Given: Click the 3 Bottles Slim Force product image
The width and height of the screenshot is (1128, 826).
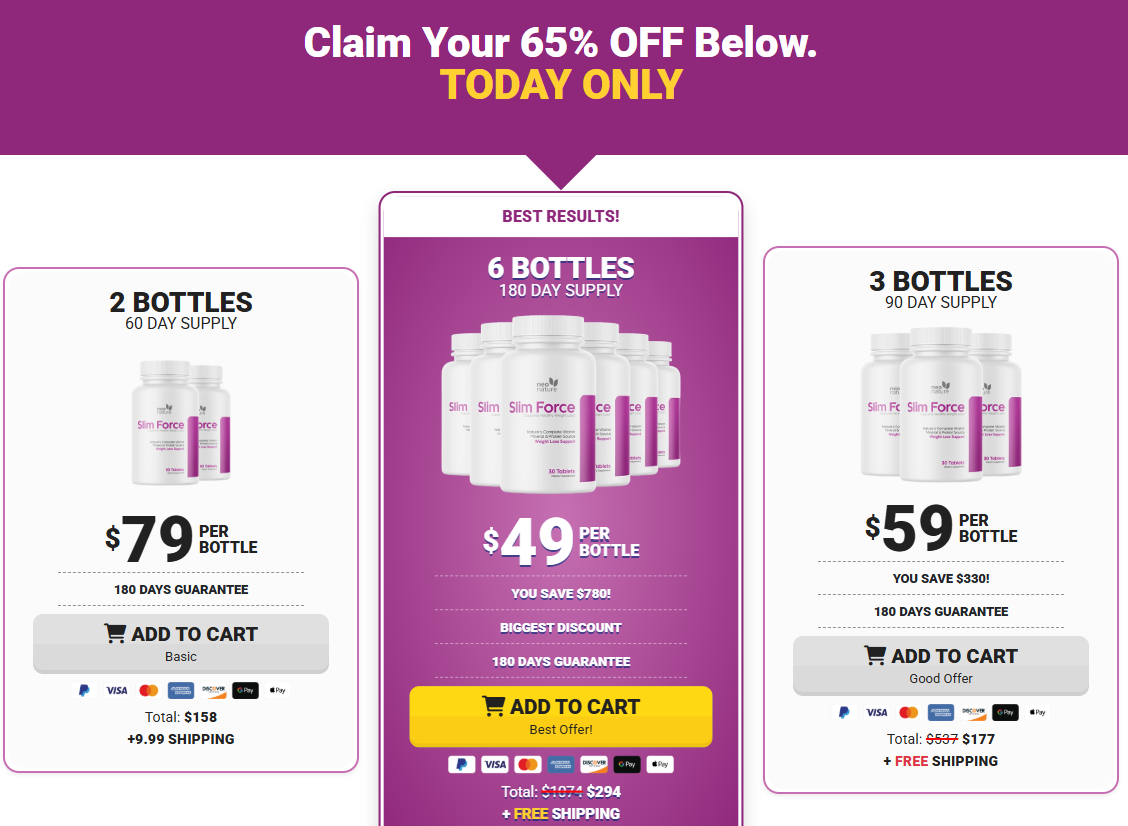Looking at the screenshot, I should 941,407.
